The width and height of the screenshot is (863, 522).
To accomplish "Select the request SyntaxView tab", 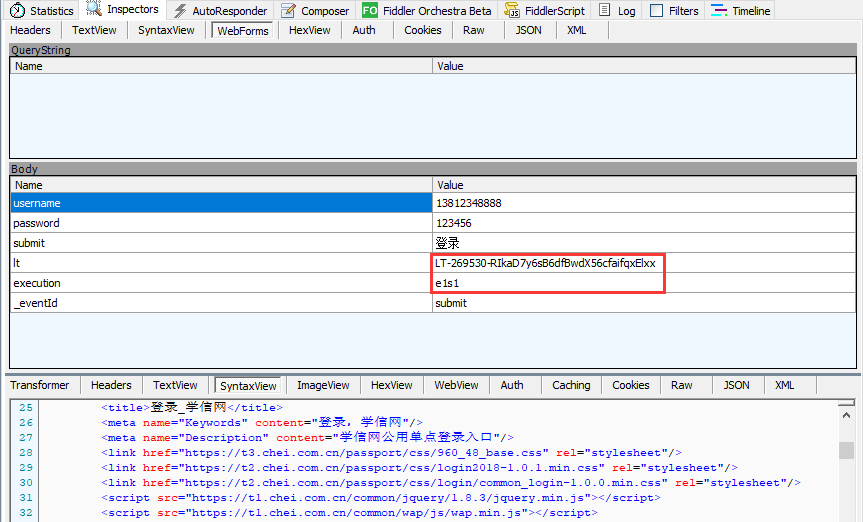I will pos(166,30).
